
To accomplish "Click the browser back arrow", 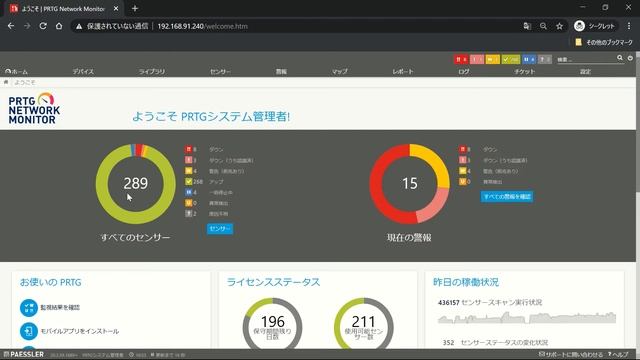I will click(x=11, y=26).
